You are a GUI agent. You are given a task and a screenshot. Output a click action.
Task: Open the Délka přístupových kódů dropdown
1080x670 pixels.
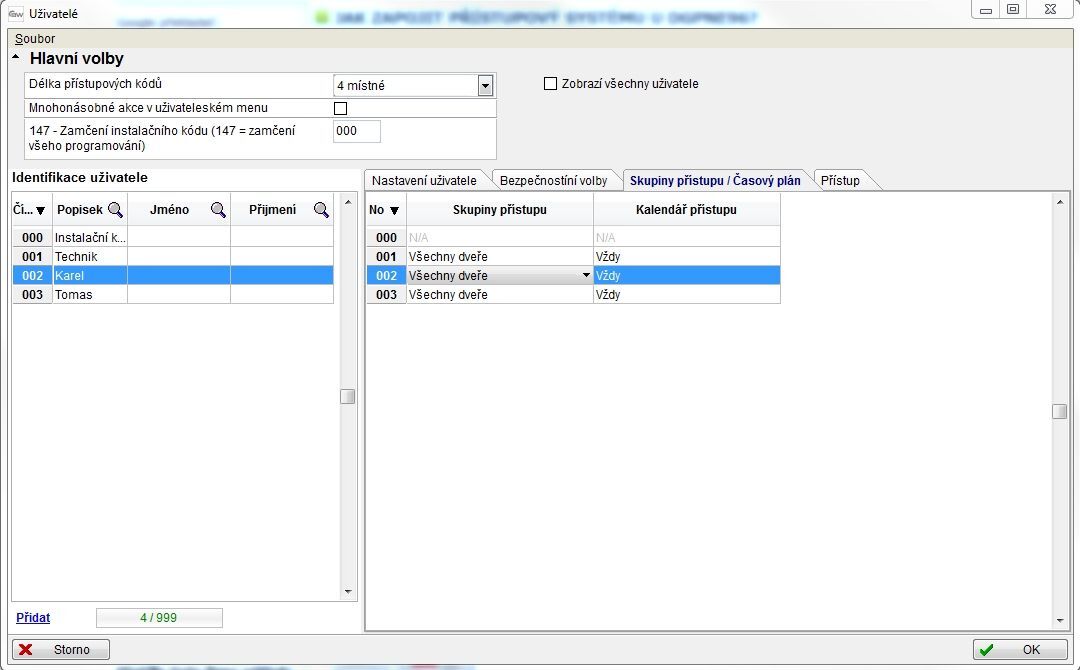pyautogui.click(x=485, y=86)
